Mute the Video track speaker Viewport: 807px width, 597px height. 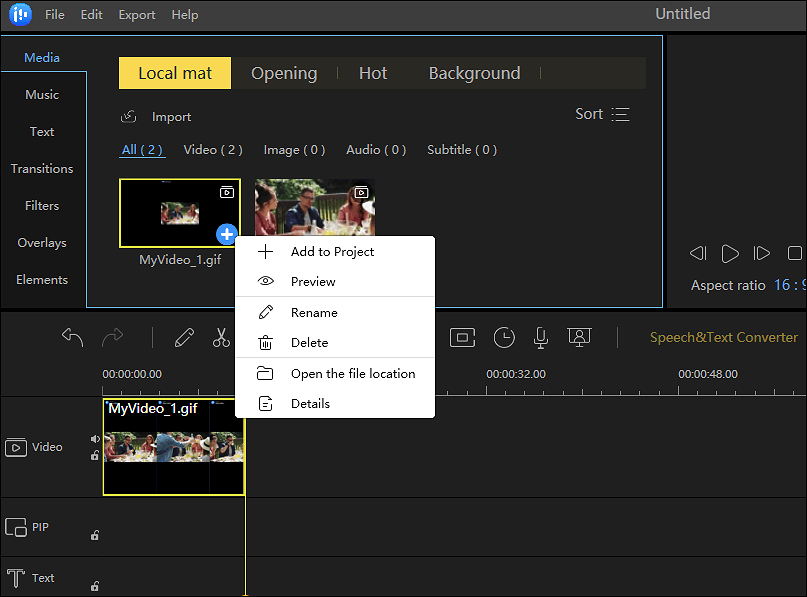(95, 439)
